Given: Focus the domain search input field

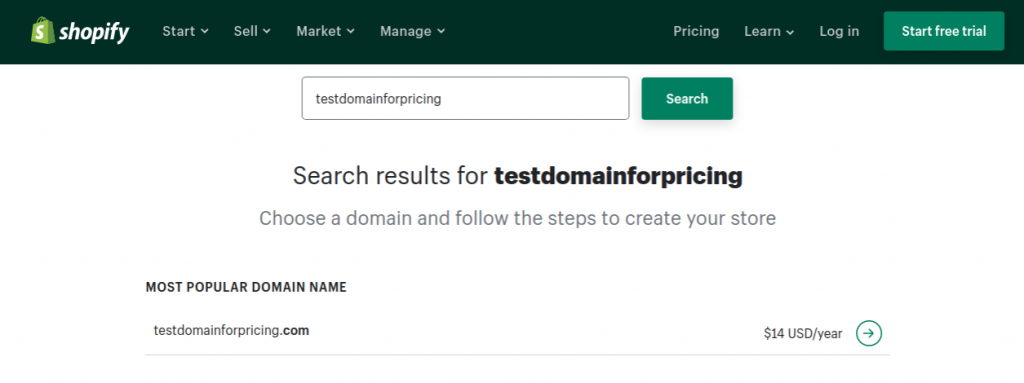Looking at the screenshot, I should 465,99.
